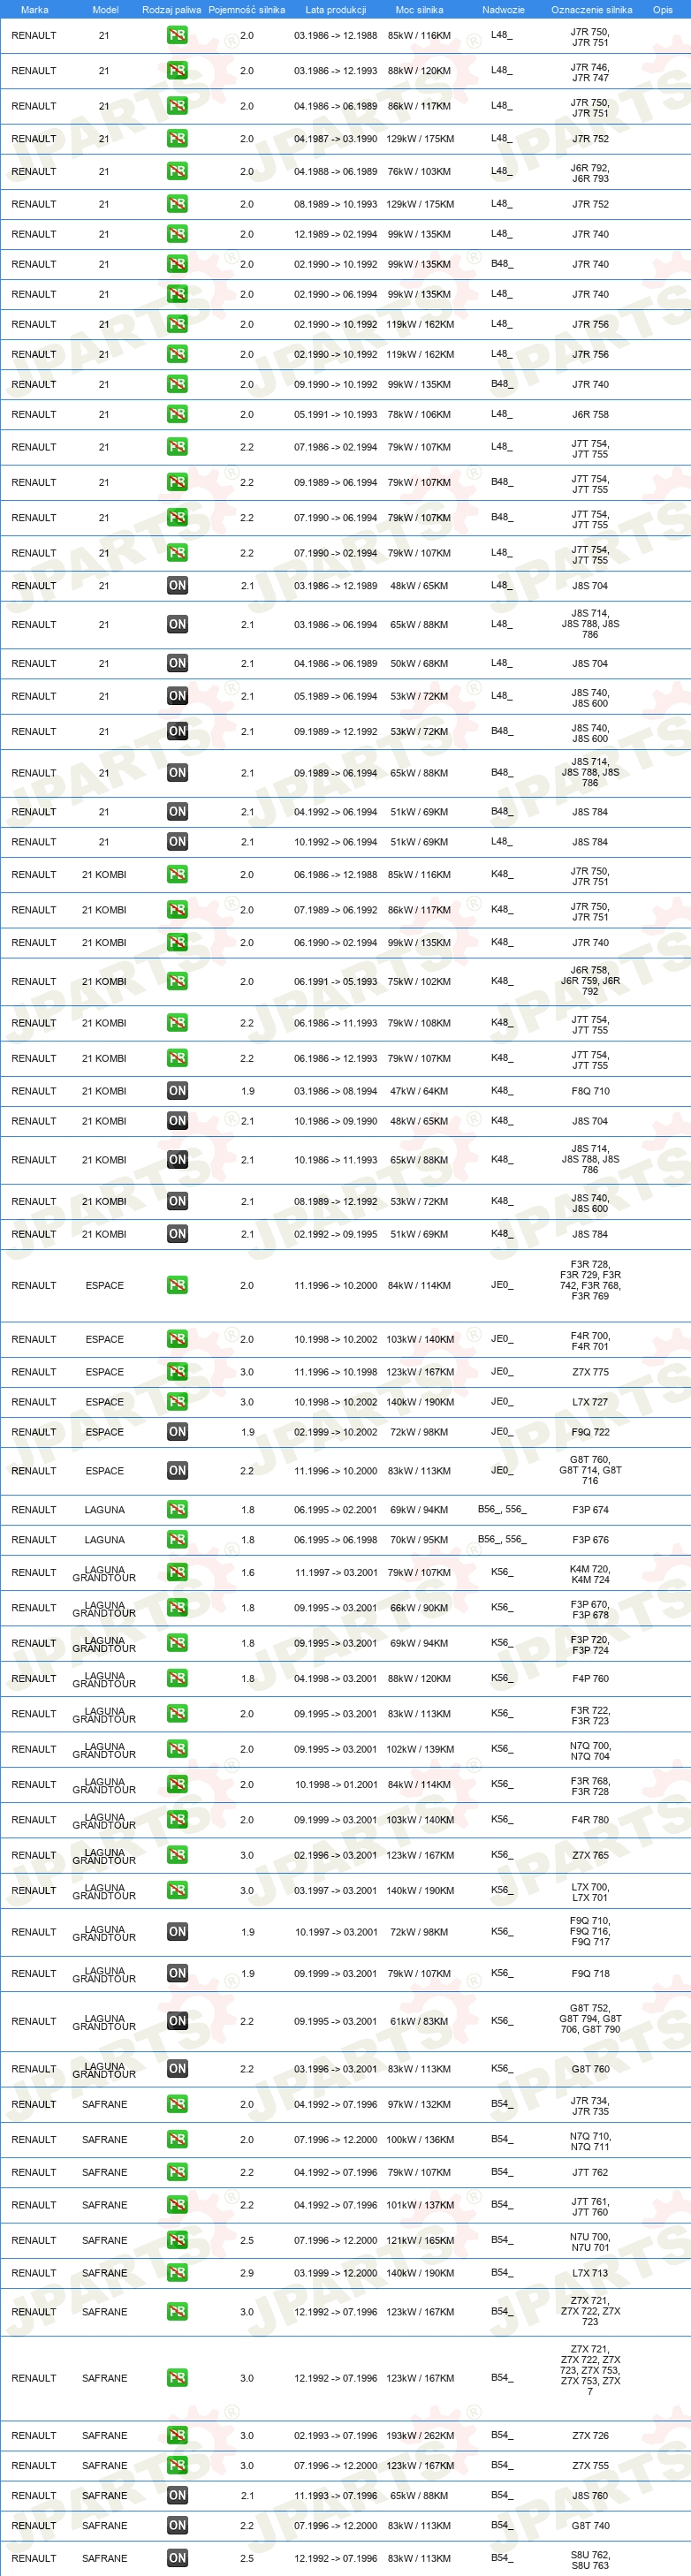Click the 11.1993 -> 07.1996 production dates
Image resolution: width=691 pixels, height=2576 pixels.
click(x=335, y=2495)
